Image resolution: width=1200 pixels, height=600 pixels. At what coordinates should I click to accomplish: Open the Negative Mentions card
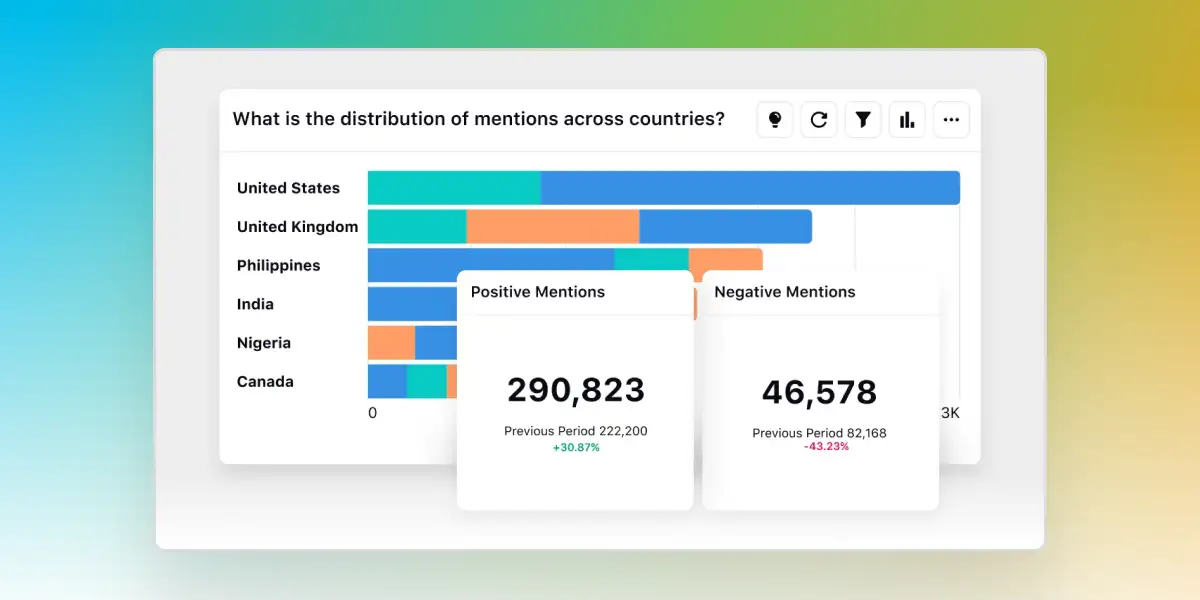click(784, 292)
